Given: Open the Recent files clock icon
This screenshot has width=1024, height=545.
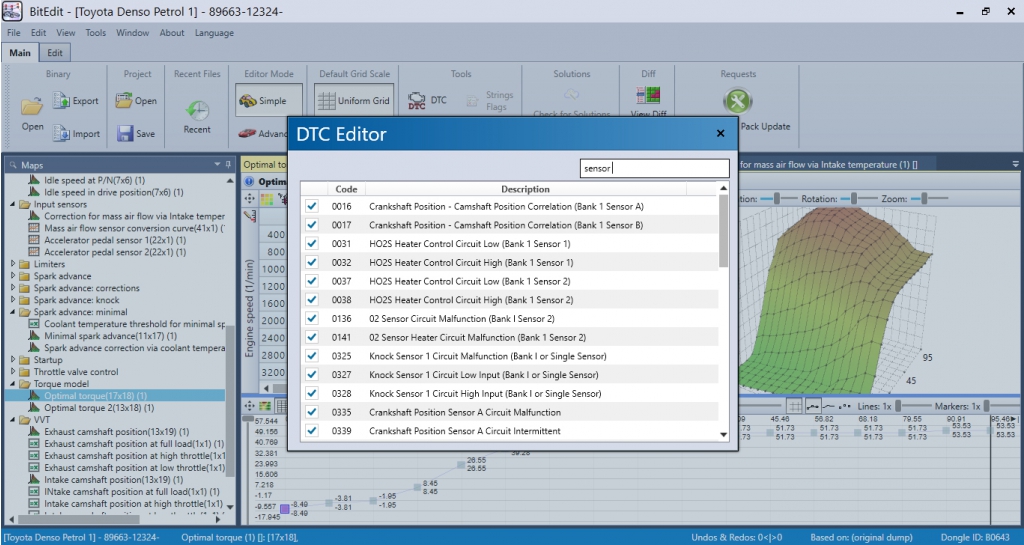Looking at the screenshot, I should (197, 109).
